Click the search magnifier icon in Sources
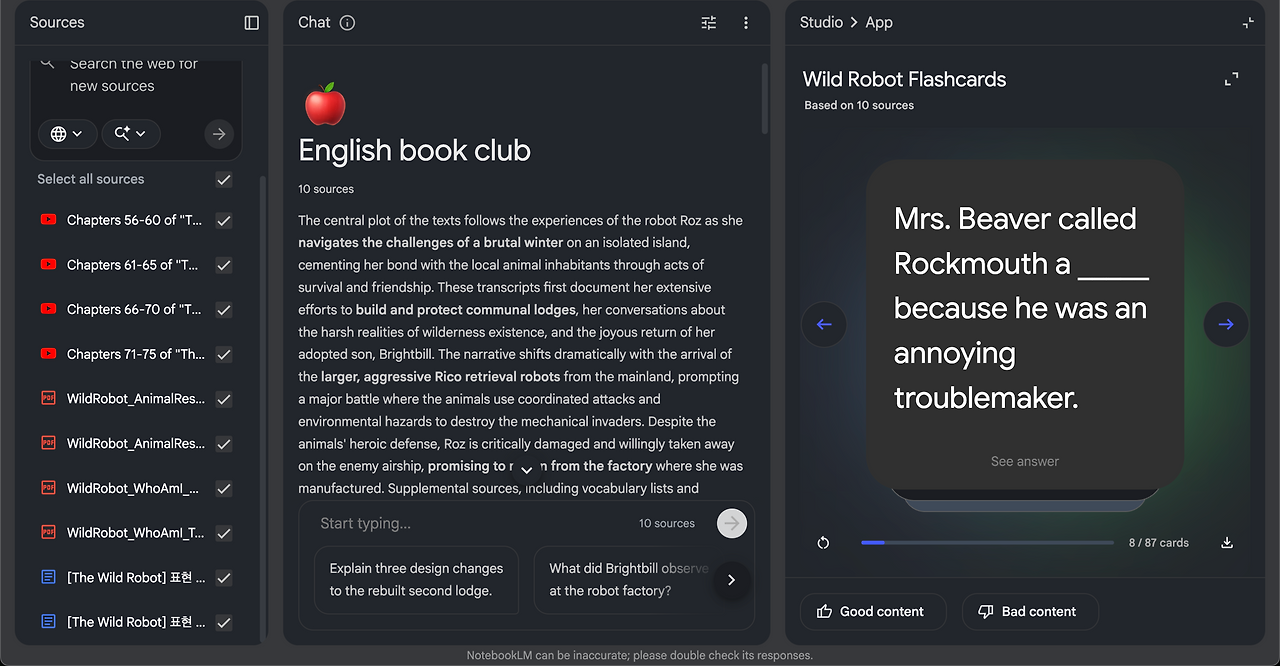The width and height of the screenshot is (1280, 666). 47,64
